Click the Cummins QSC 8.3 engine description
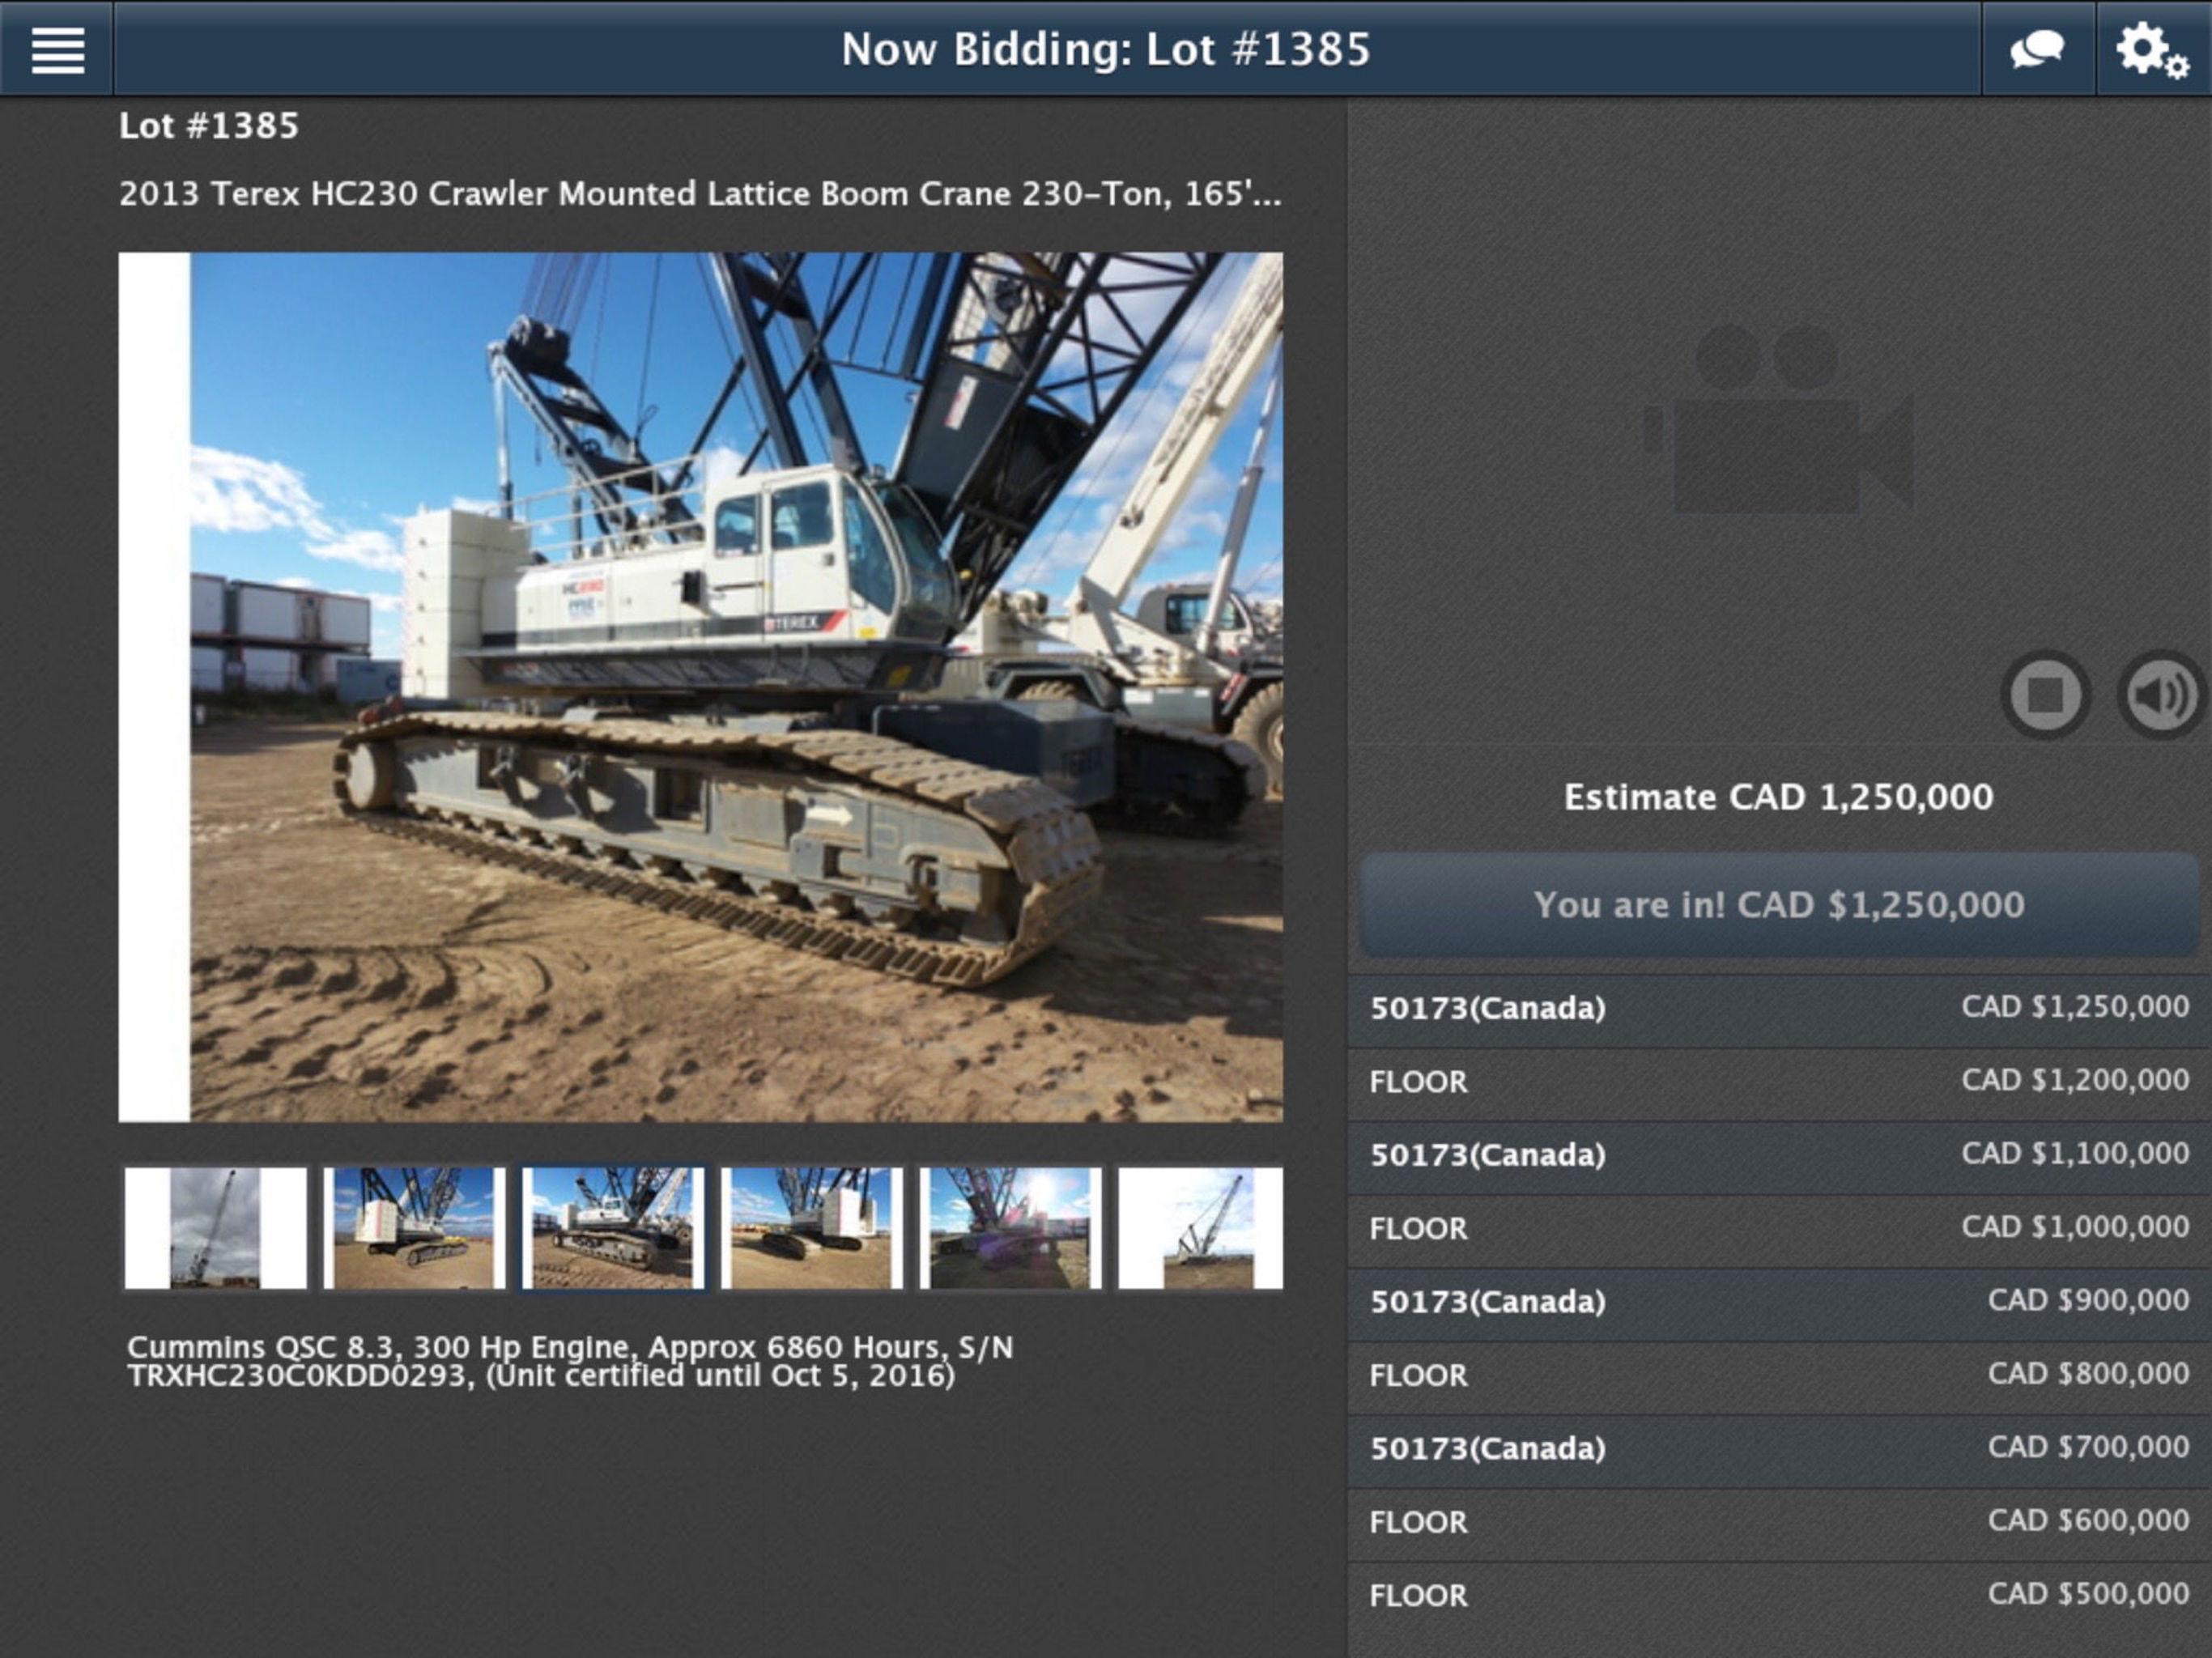 pos(570,1361)
